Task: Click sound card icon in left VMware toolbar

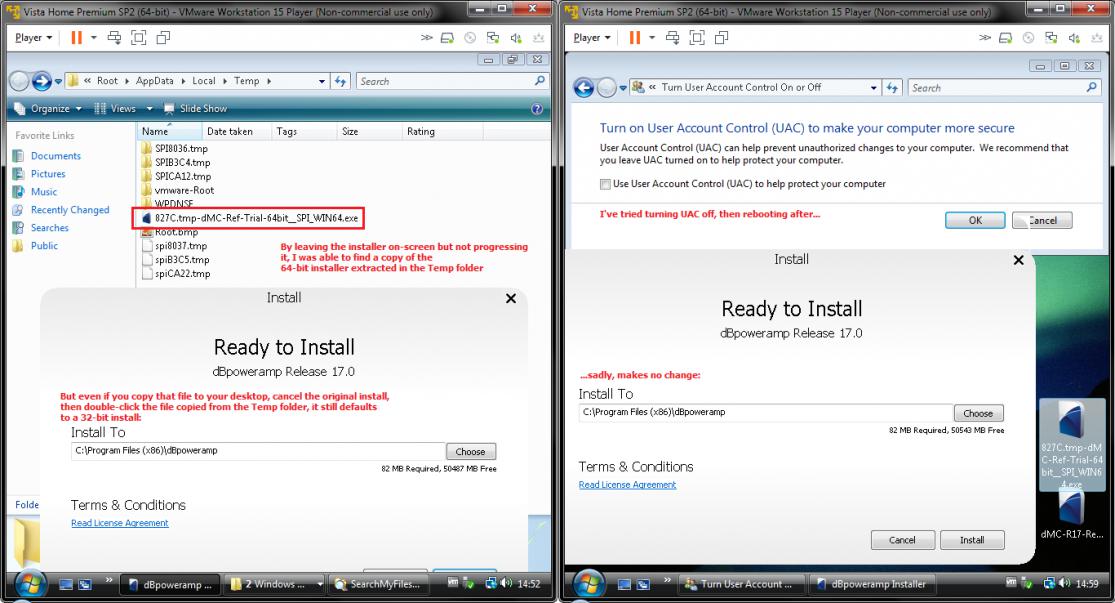Action: click(x=516, y=38)
